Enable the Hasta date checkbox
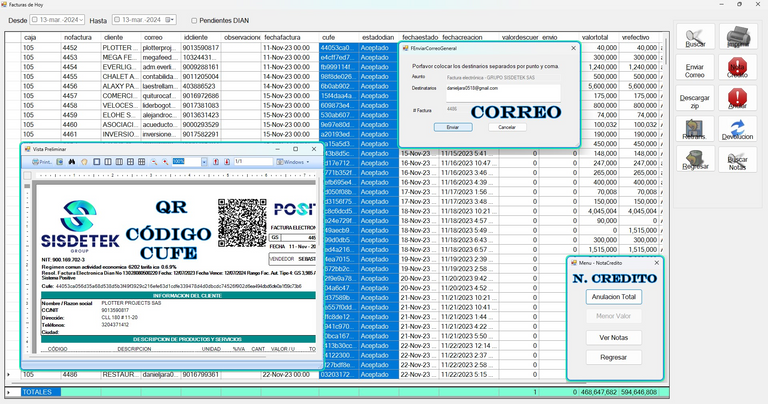 click(117, 20)
